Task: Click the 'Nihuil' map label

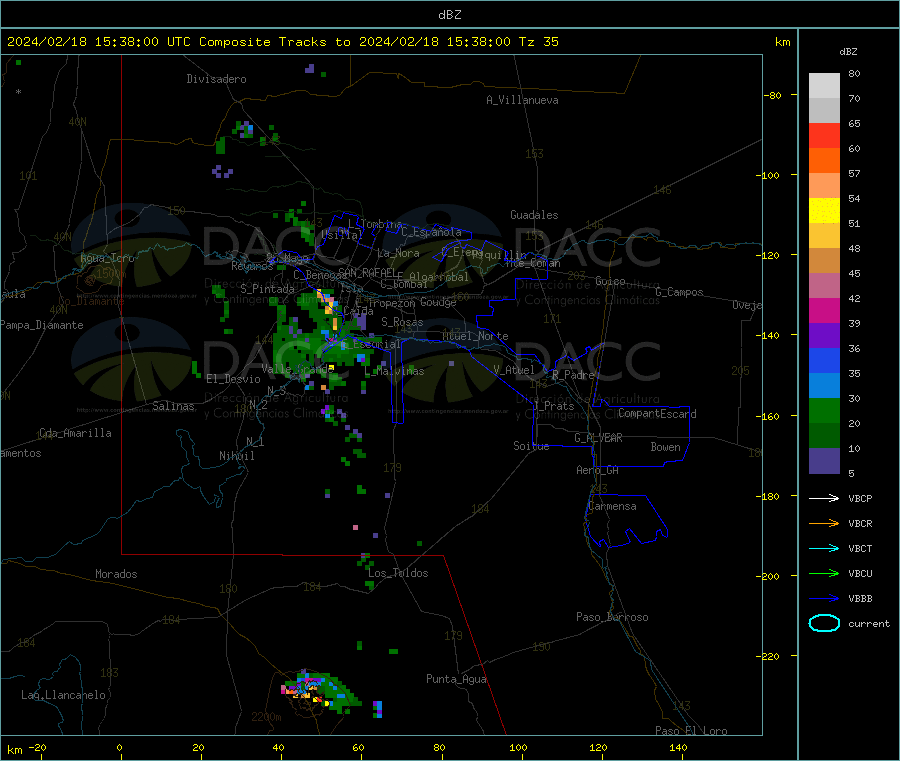Action: point(237,456)
